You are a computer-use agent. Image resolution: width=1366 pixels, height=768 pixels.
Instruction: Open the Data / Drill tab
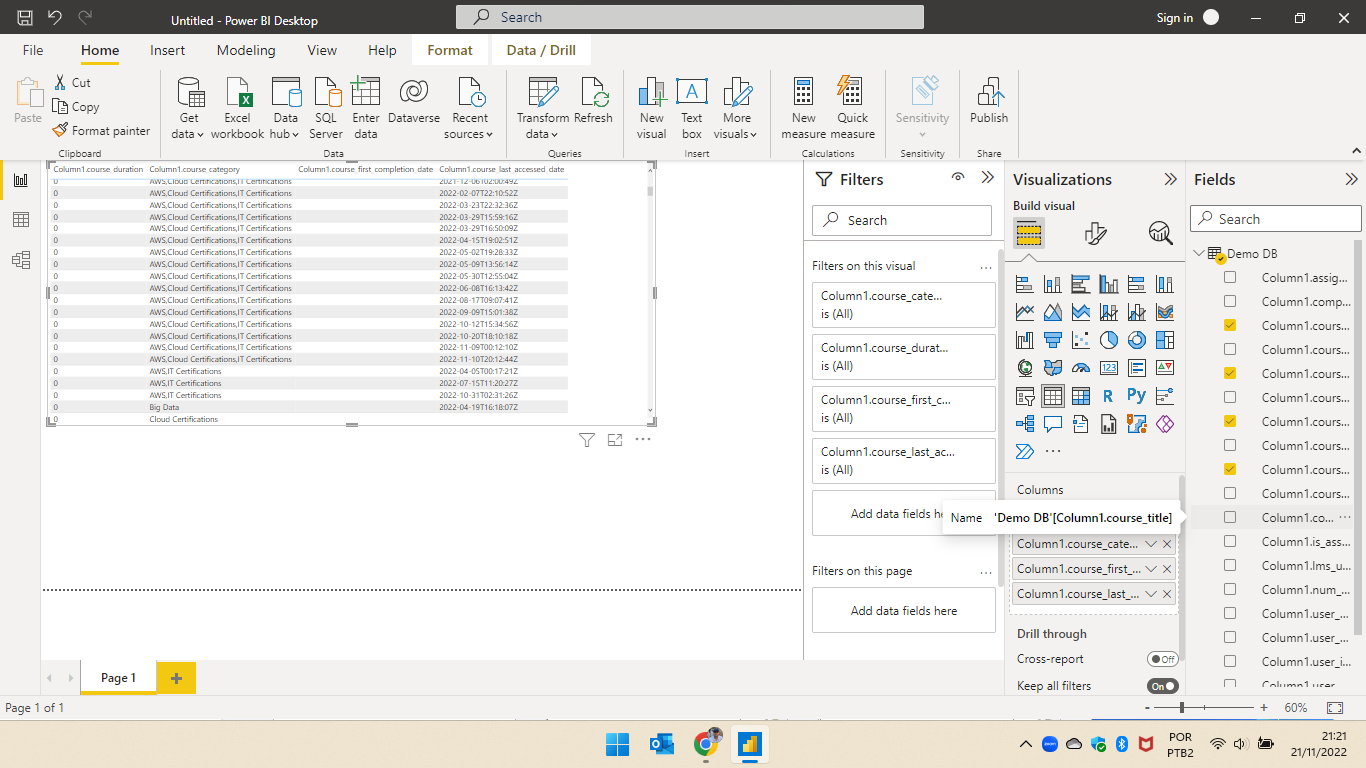point(541,50)
